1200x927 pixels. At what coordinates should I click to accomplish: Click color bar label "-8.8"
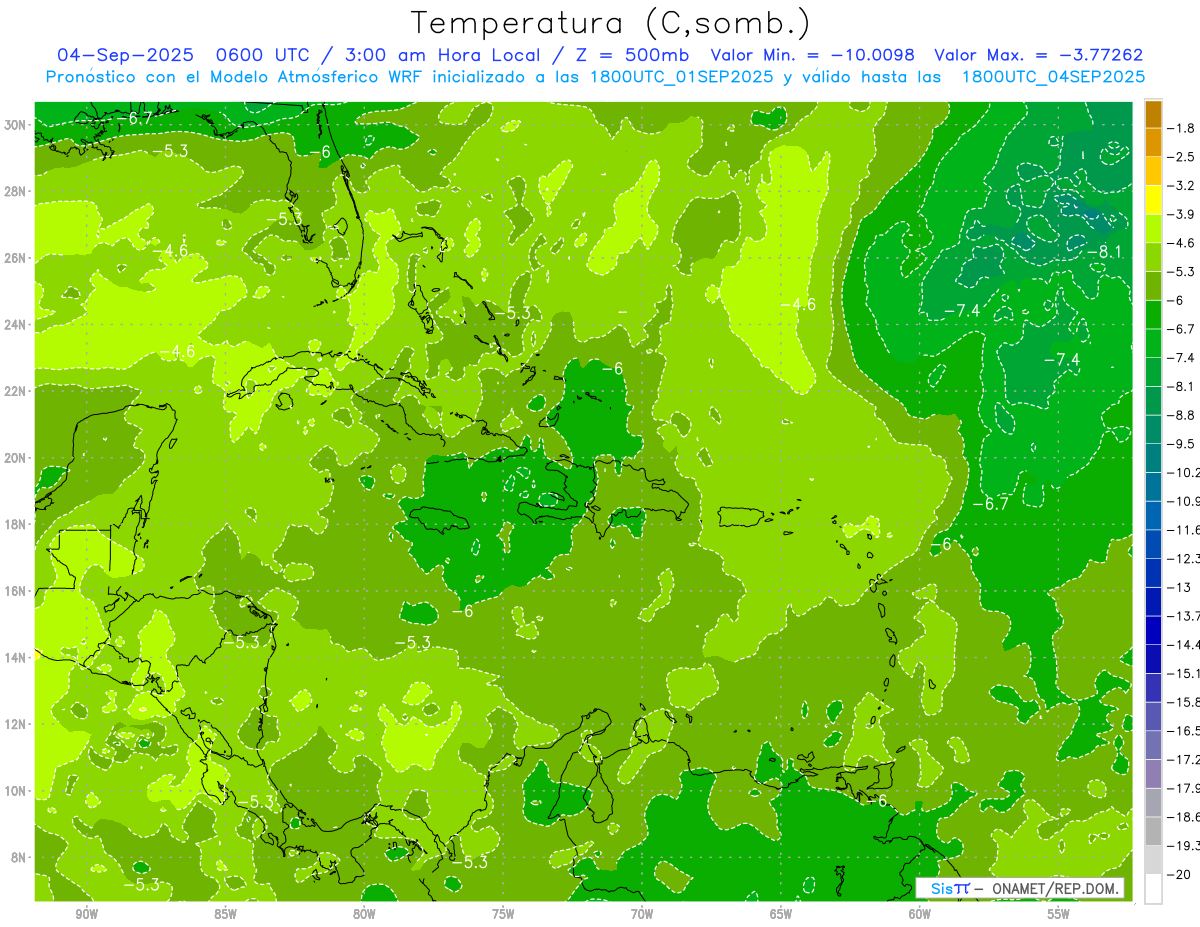click(x=1183, y=415)
